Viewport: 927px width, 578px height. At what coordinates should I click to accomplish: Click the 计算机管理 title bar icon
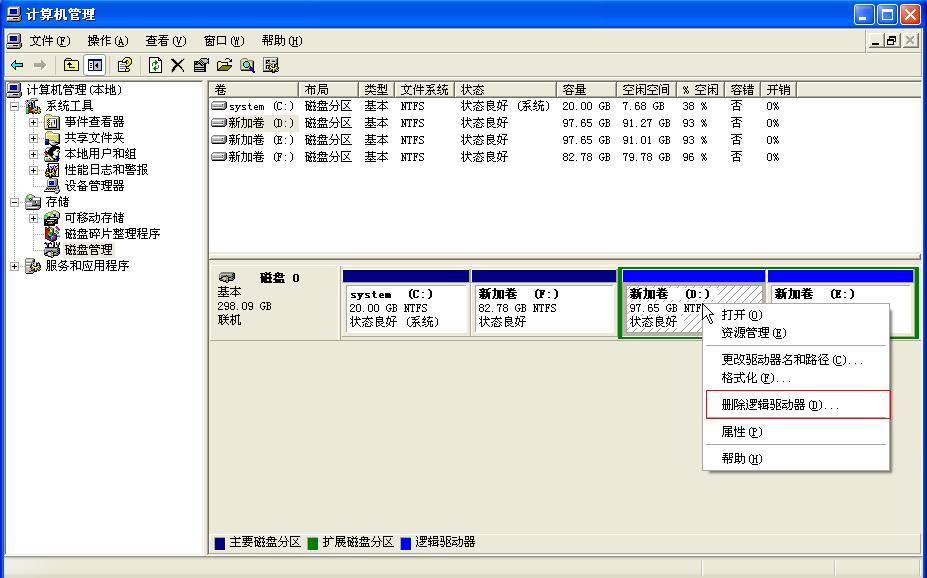click(14, 14)
